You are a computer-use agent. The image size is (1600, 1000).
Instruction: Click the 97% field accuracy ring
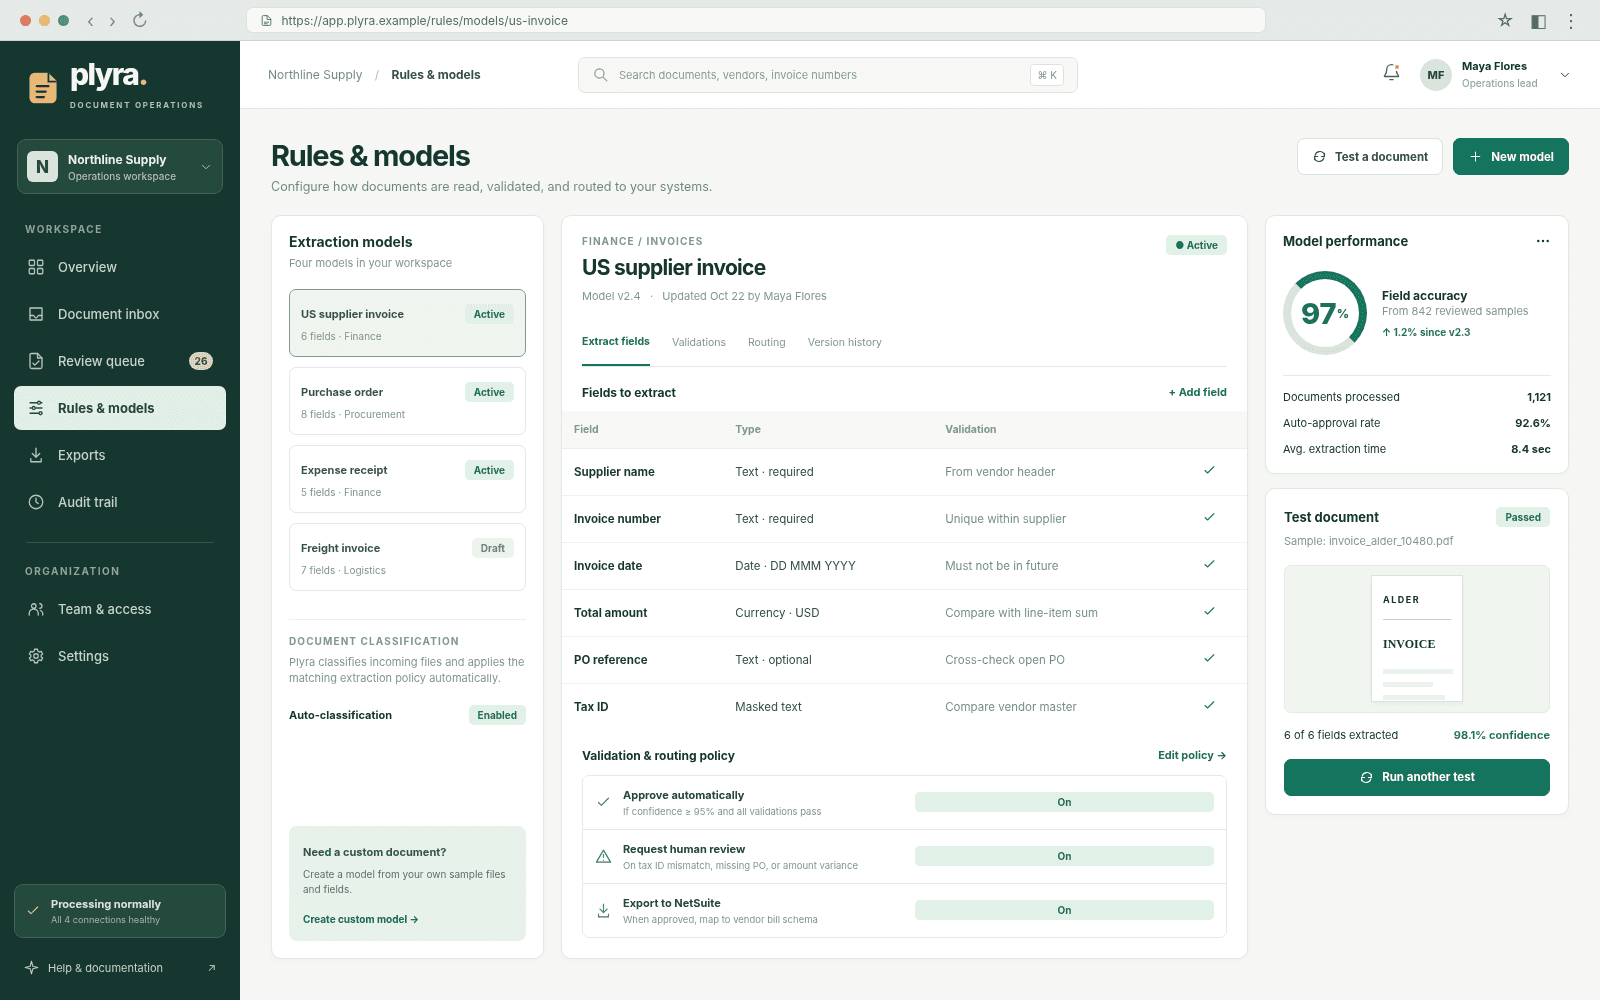click(1325, 313)
